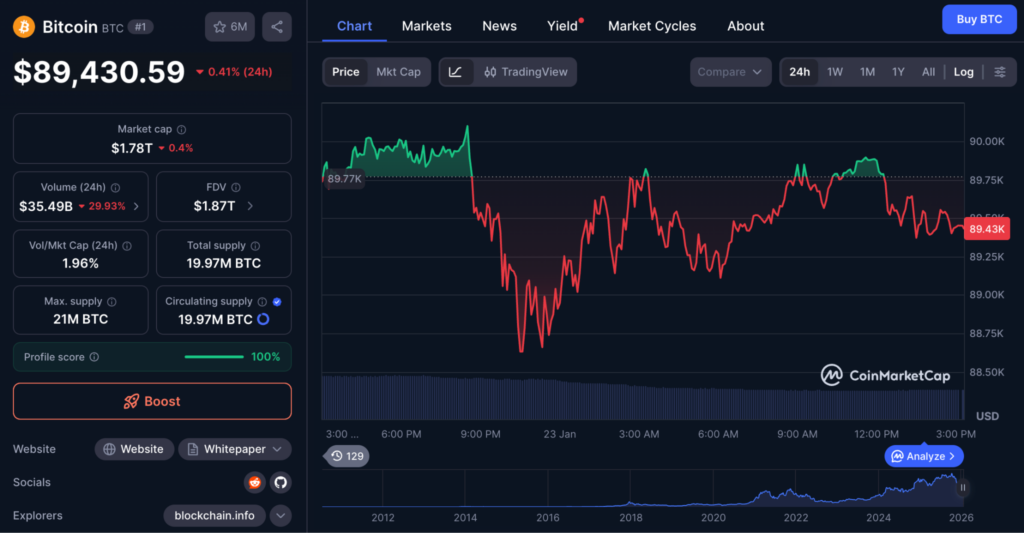Click the range slider handle on mini chart
This screenshot has width=1024, height=533.
point(963,488)
